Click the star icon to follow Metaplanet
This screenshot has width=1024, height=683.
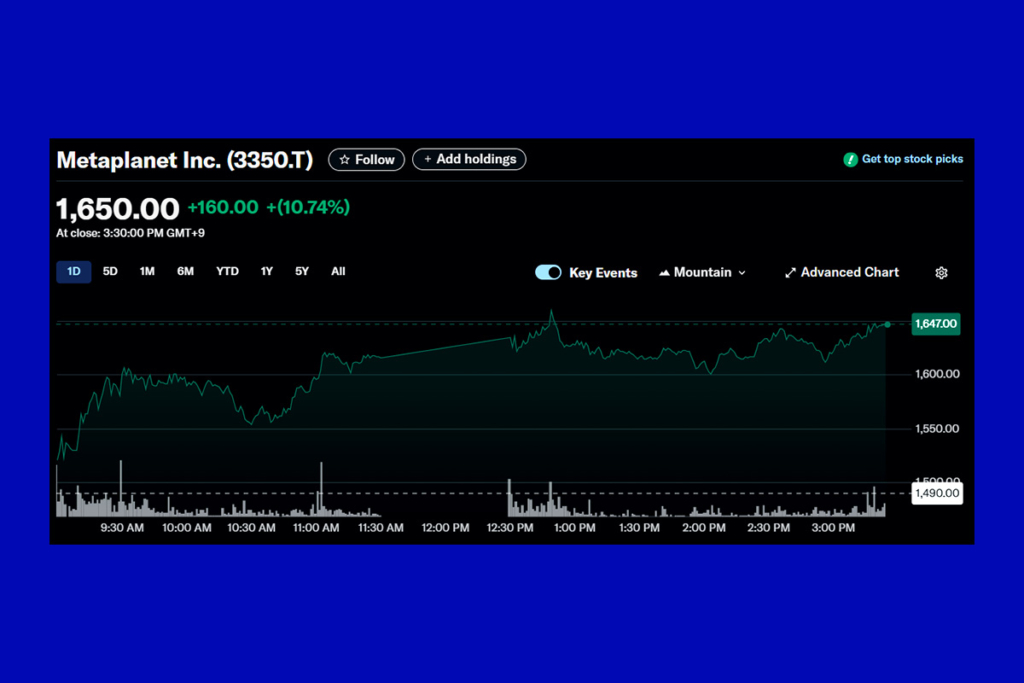pos(345,160)
